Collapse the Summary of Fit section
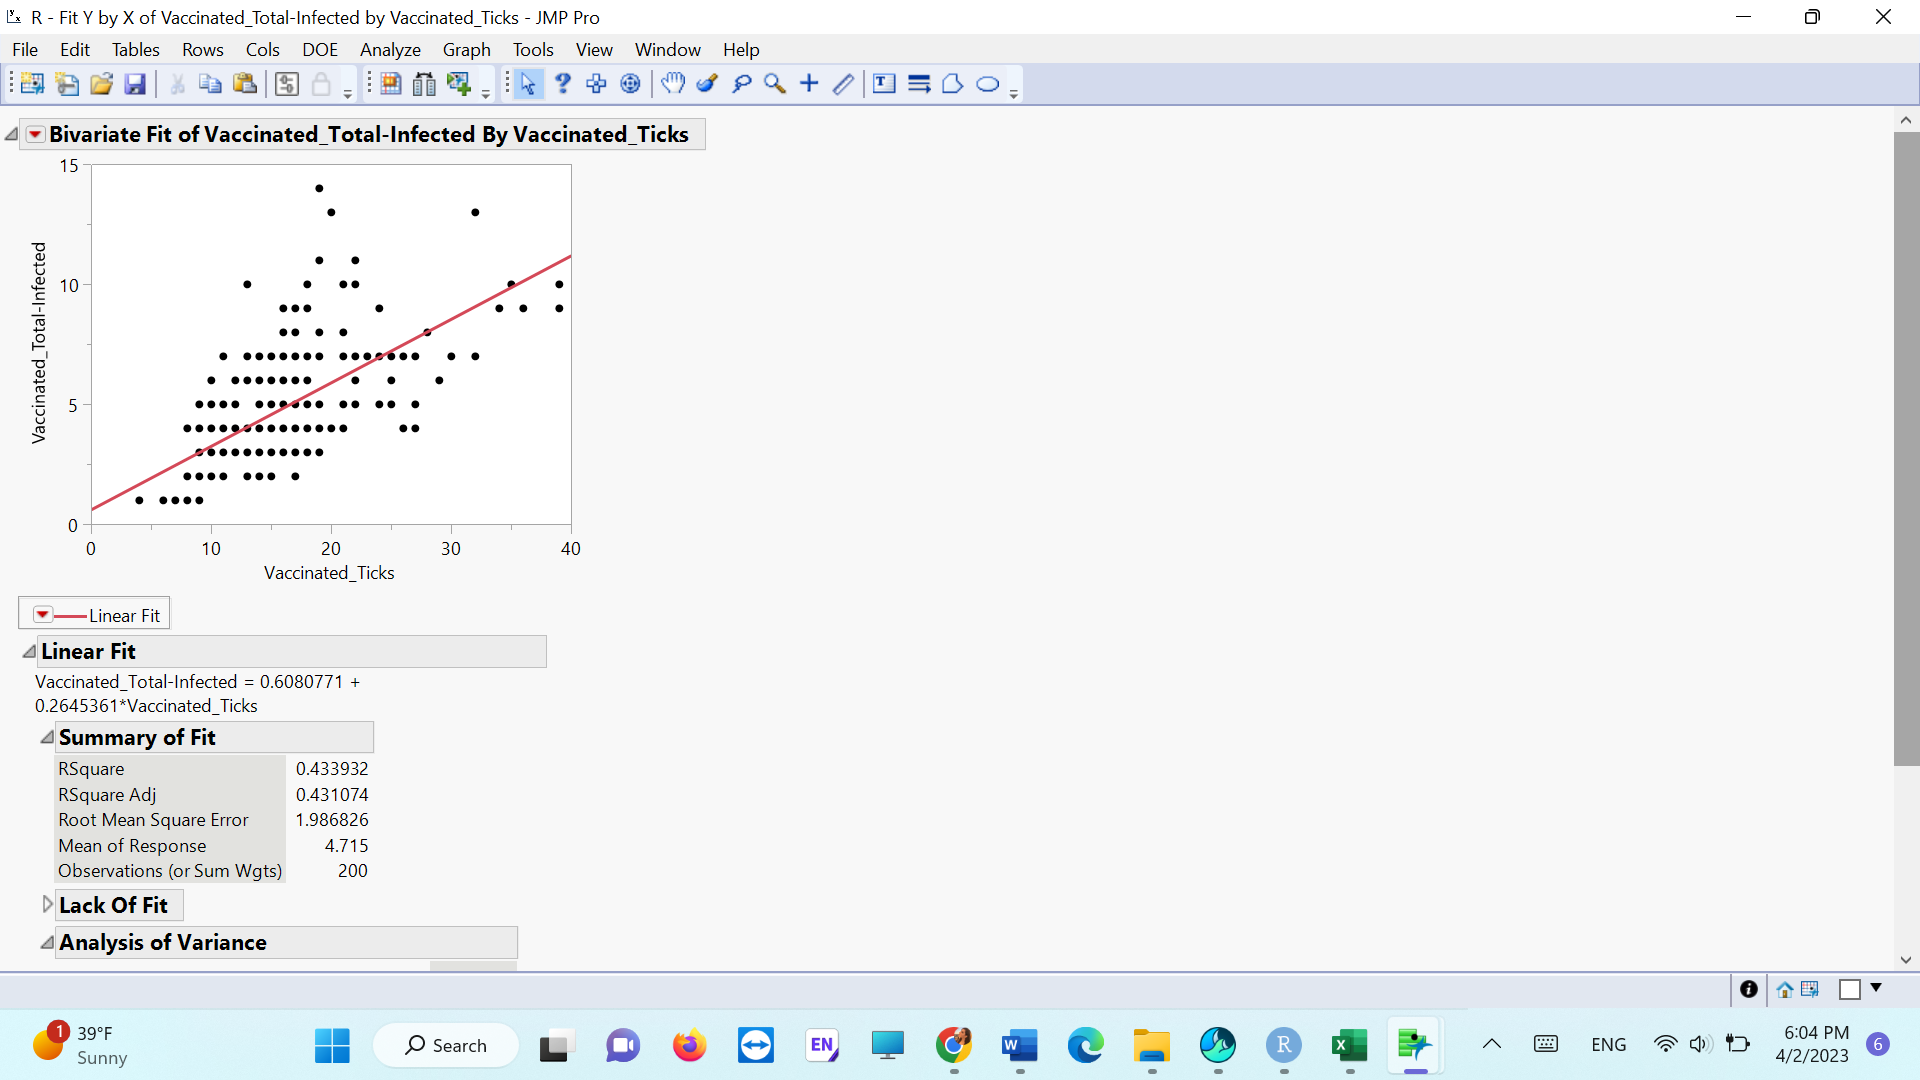Viewport: 1920px width, 1080px height. [46, 736]
